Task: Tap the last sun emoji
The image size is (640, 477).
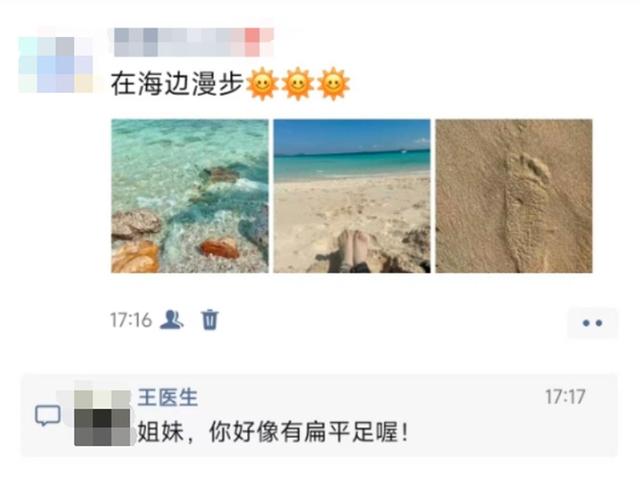Action: click(x=333, y=84)
